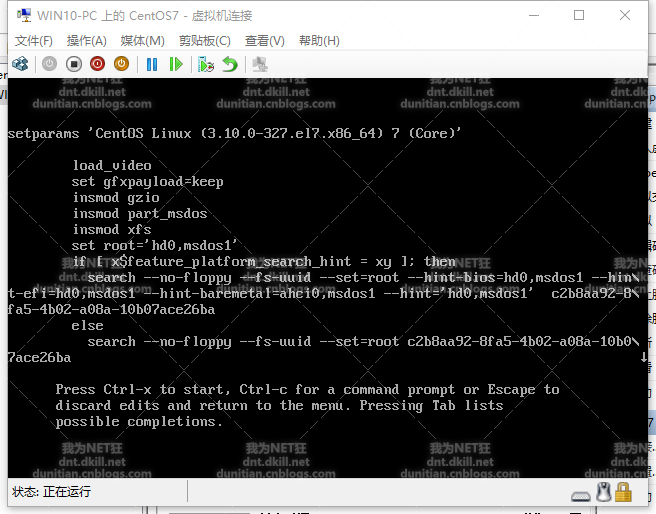Open the 文件(F) menu
This screenshot has height=514, width=656.
(34, 41)
